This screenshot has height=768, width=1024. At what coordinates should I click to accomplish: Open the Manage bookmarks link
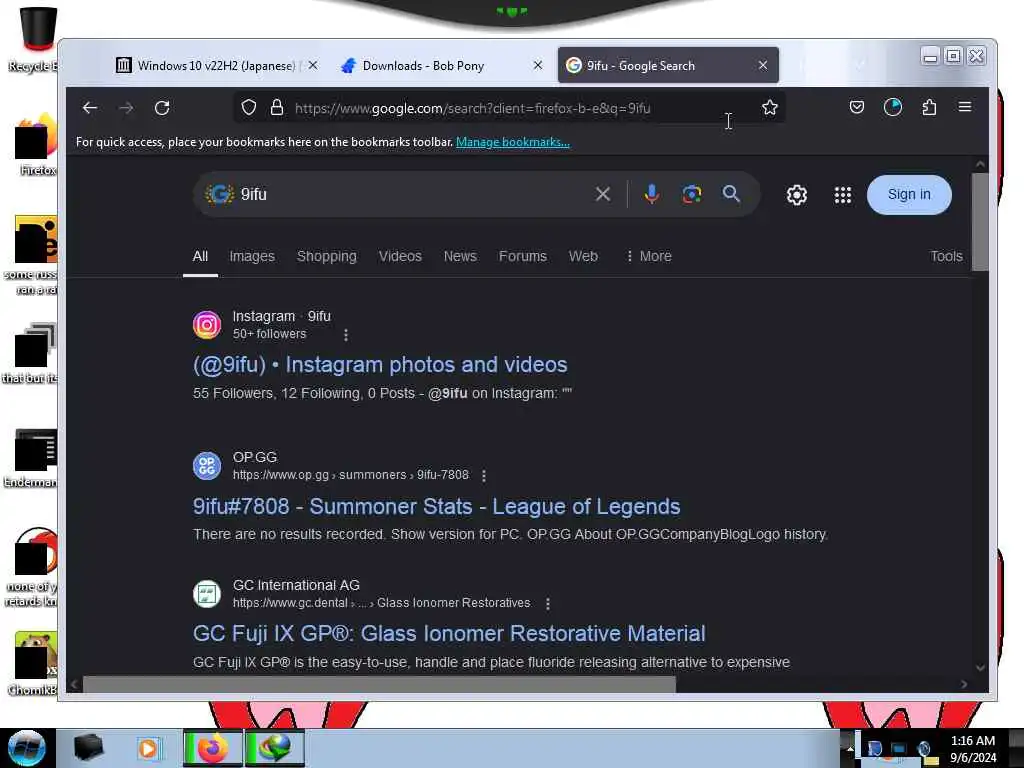coord(513,142)
